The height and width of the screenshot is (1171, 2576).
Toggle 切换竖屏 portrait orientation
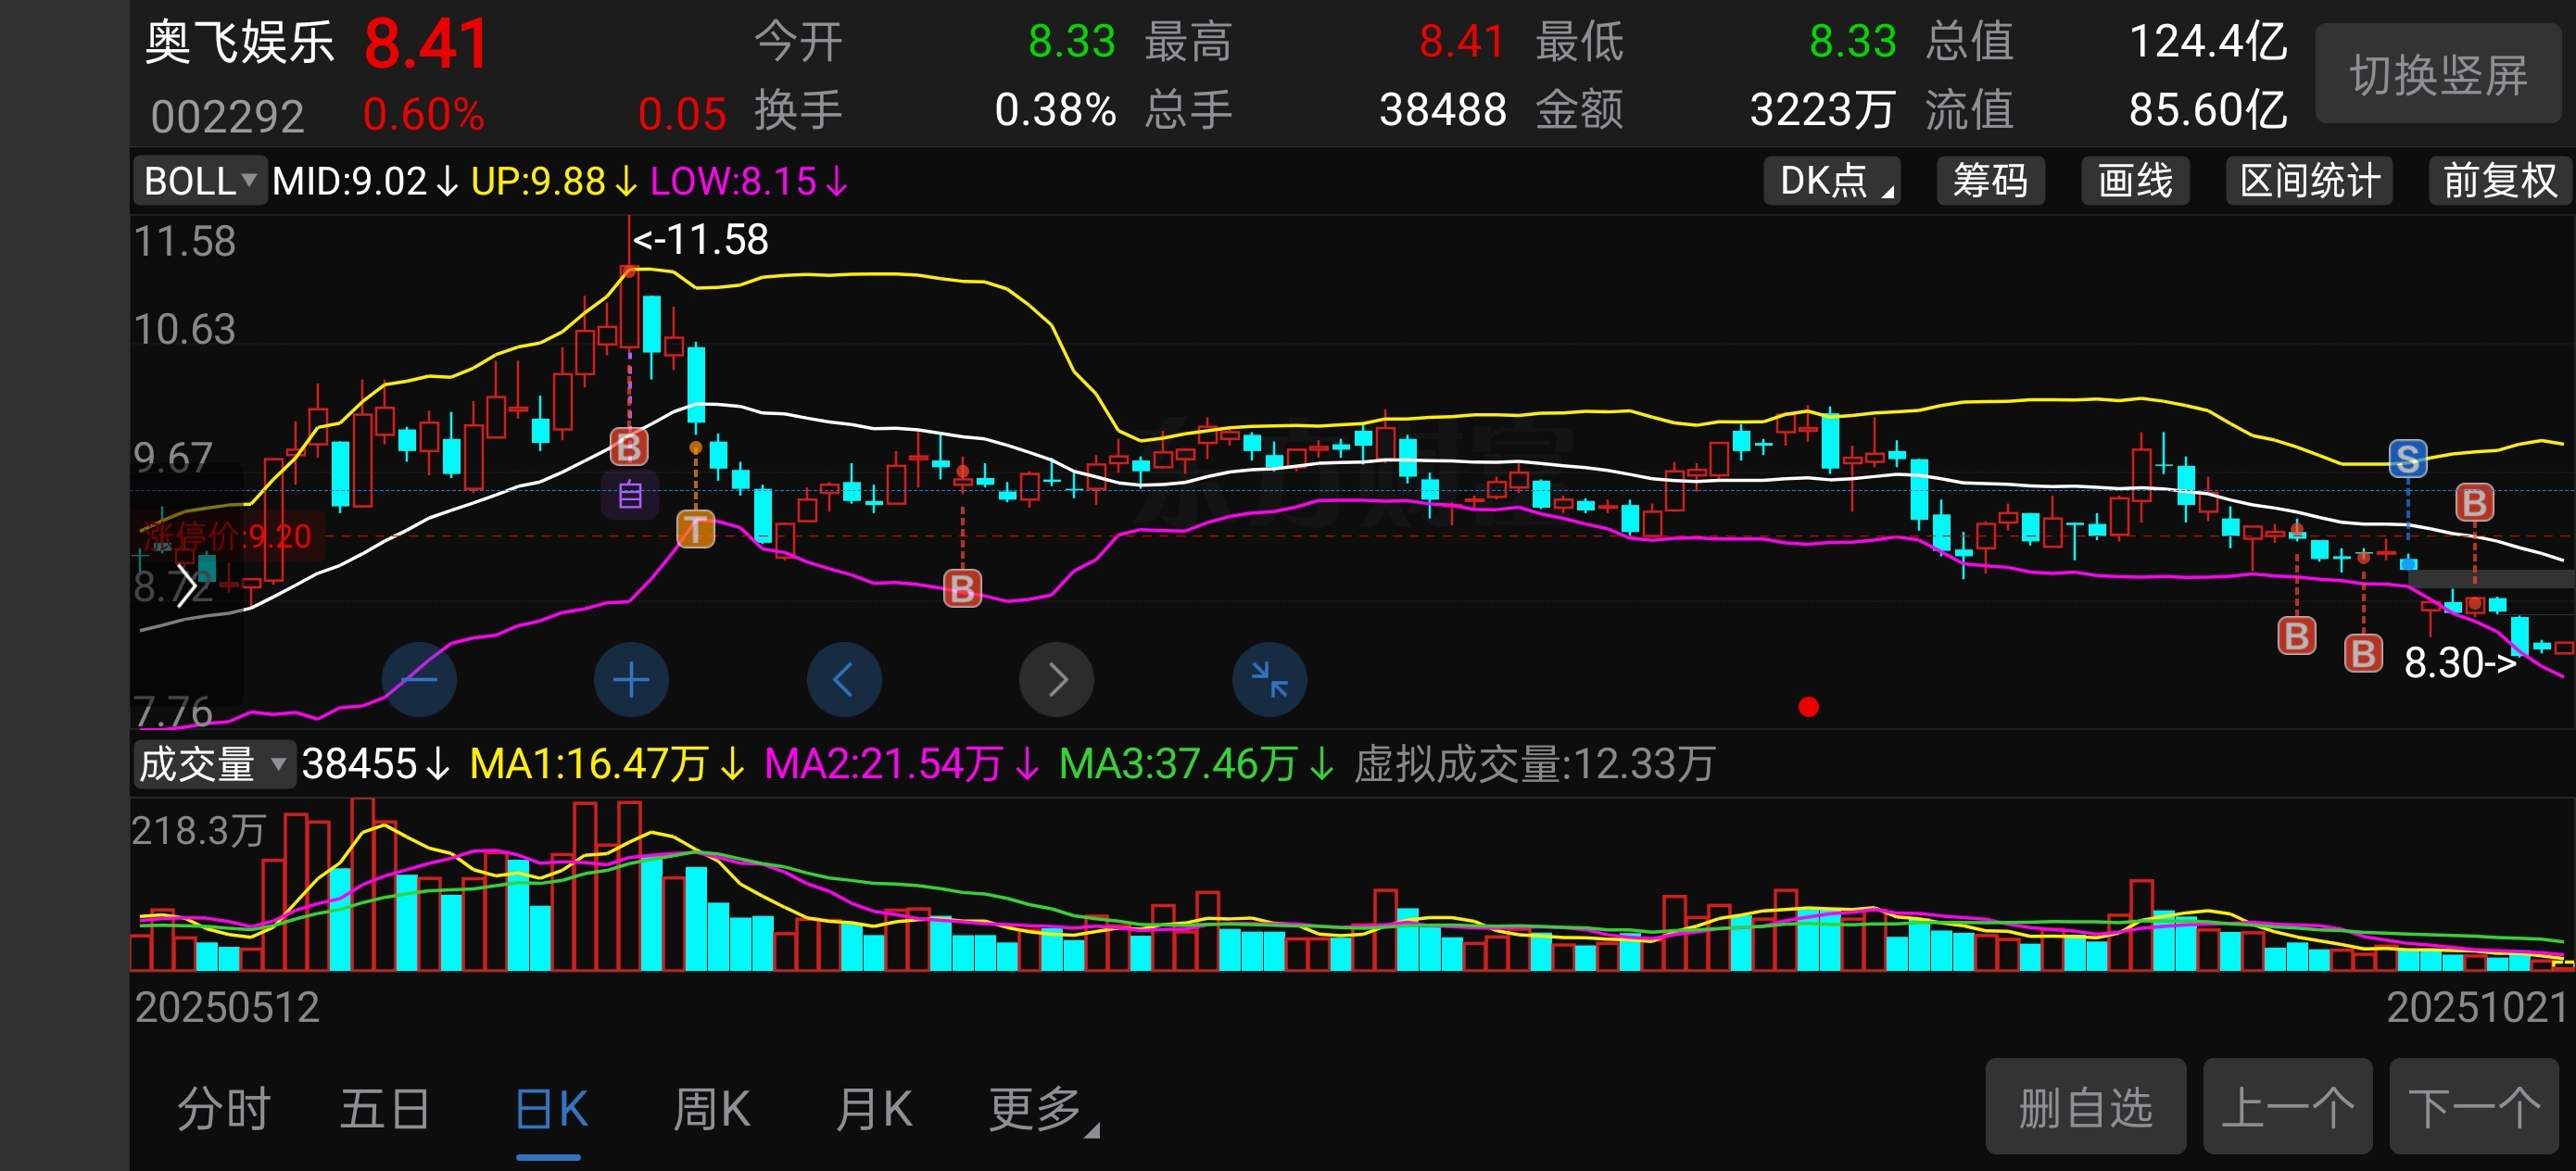coord(2437,75)
